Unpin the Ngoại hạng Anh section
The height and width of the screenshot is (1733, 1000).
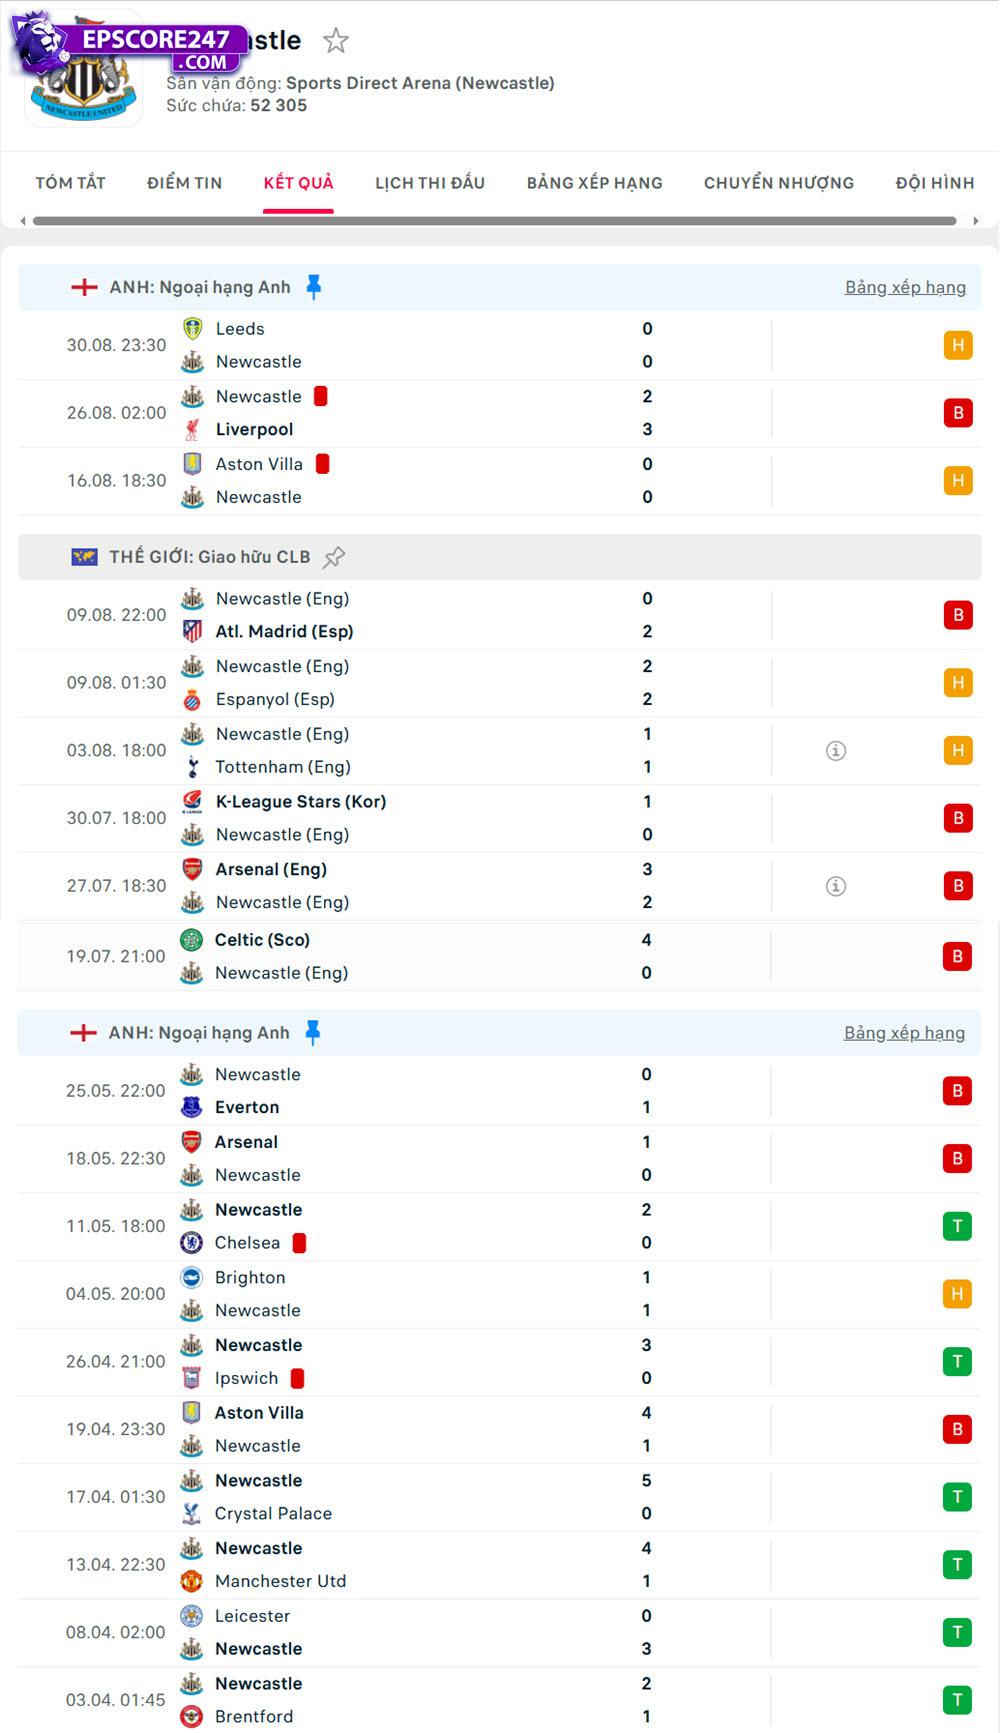click(313, 285)
